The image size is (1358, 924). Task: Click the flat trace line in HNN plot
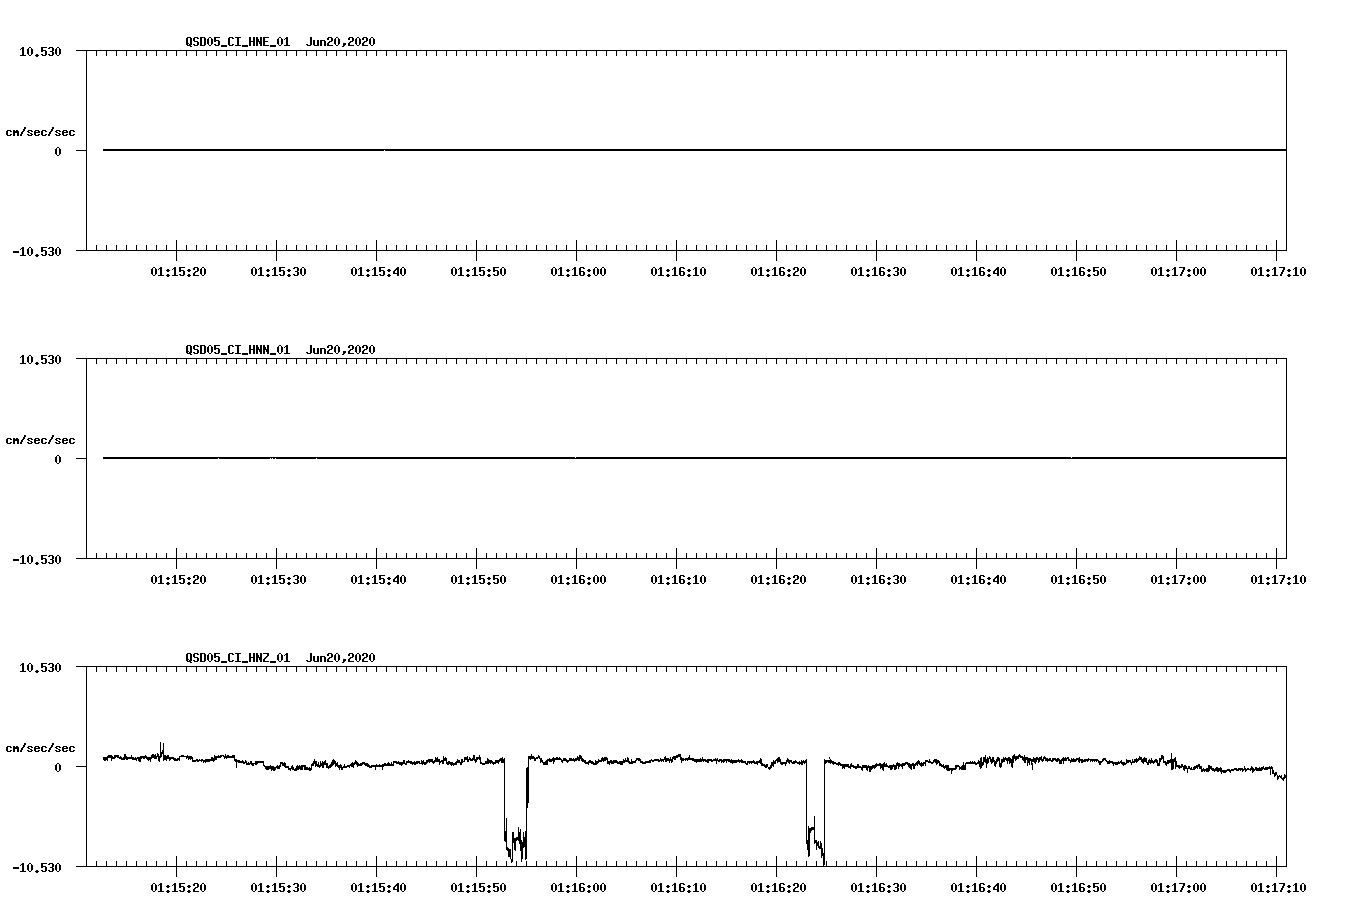pos(694,458)
